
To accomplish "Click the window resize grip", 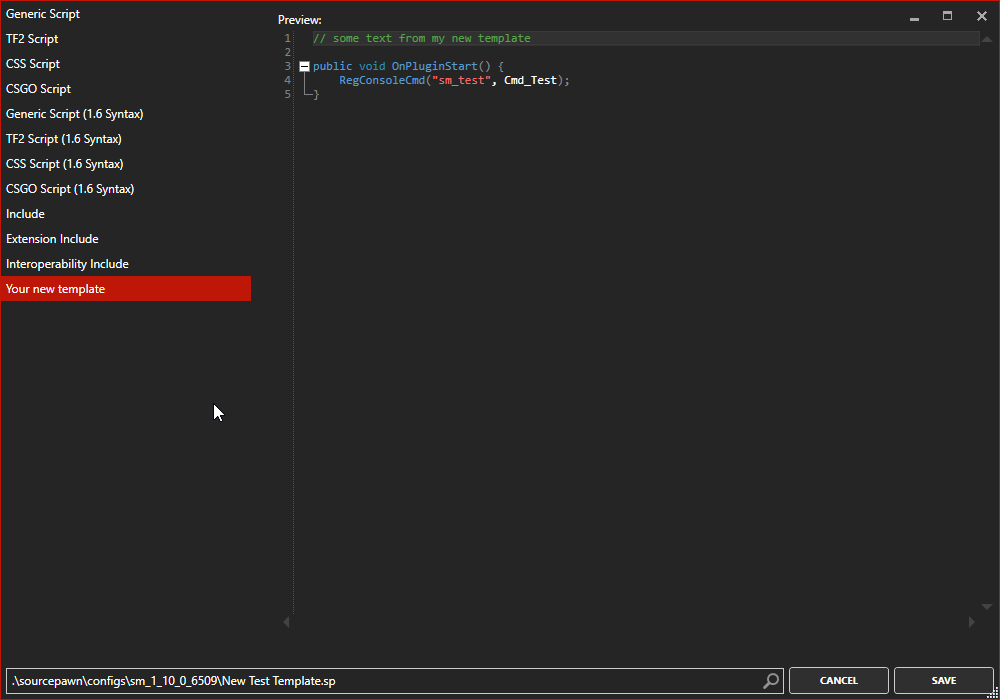I will tap(992, 693).
